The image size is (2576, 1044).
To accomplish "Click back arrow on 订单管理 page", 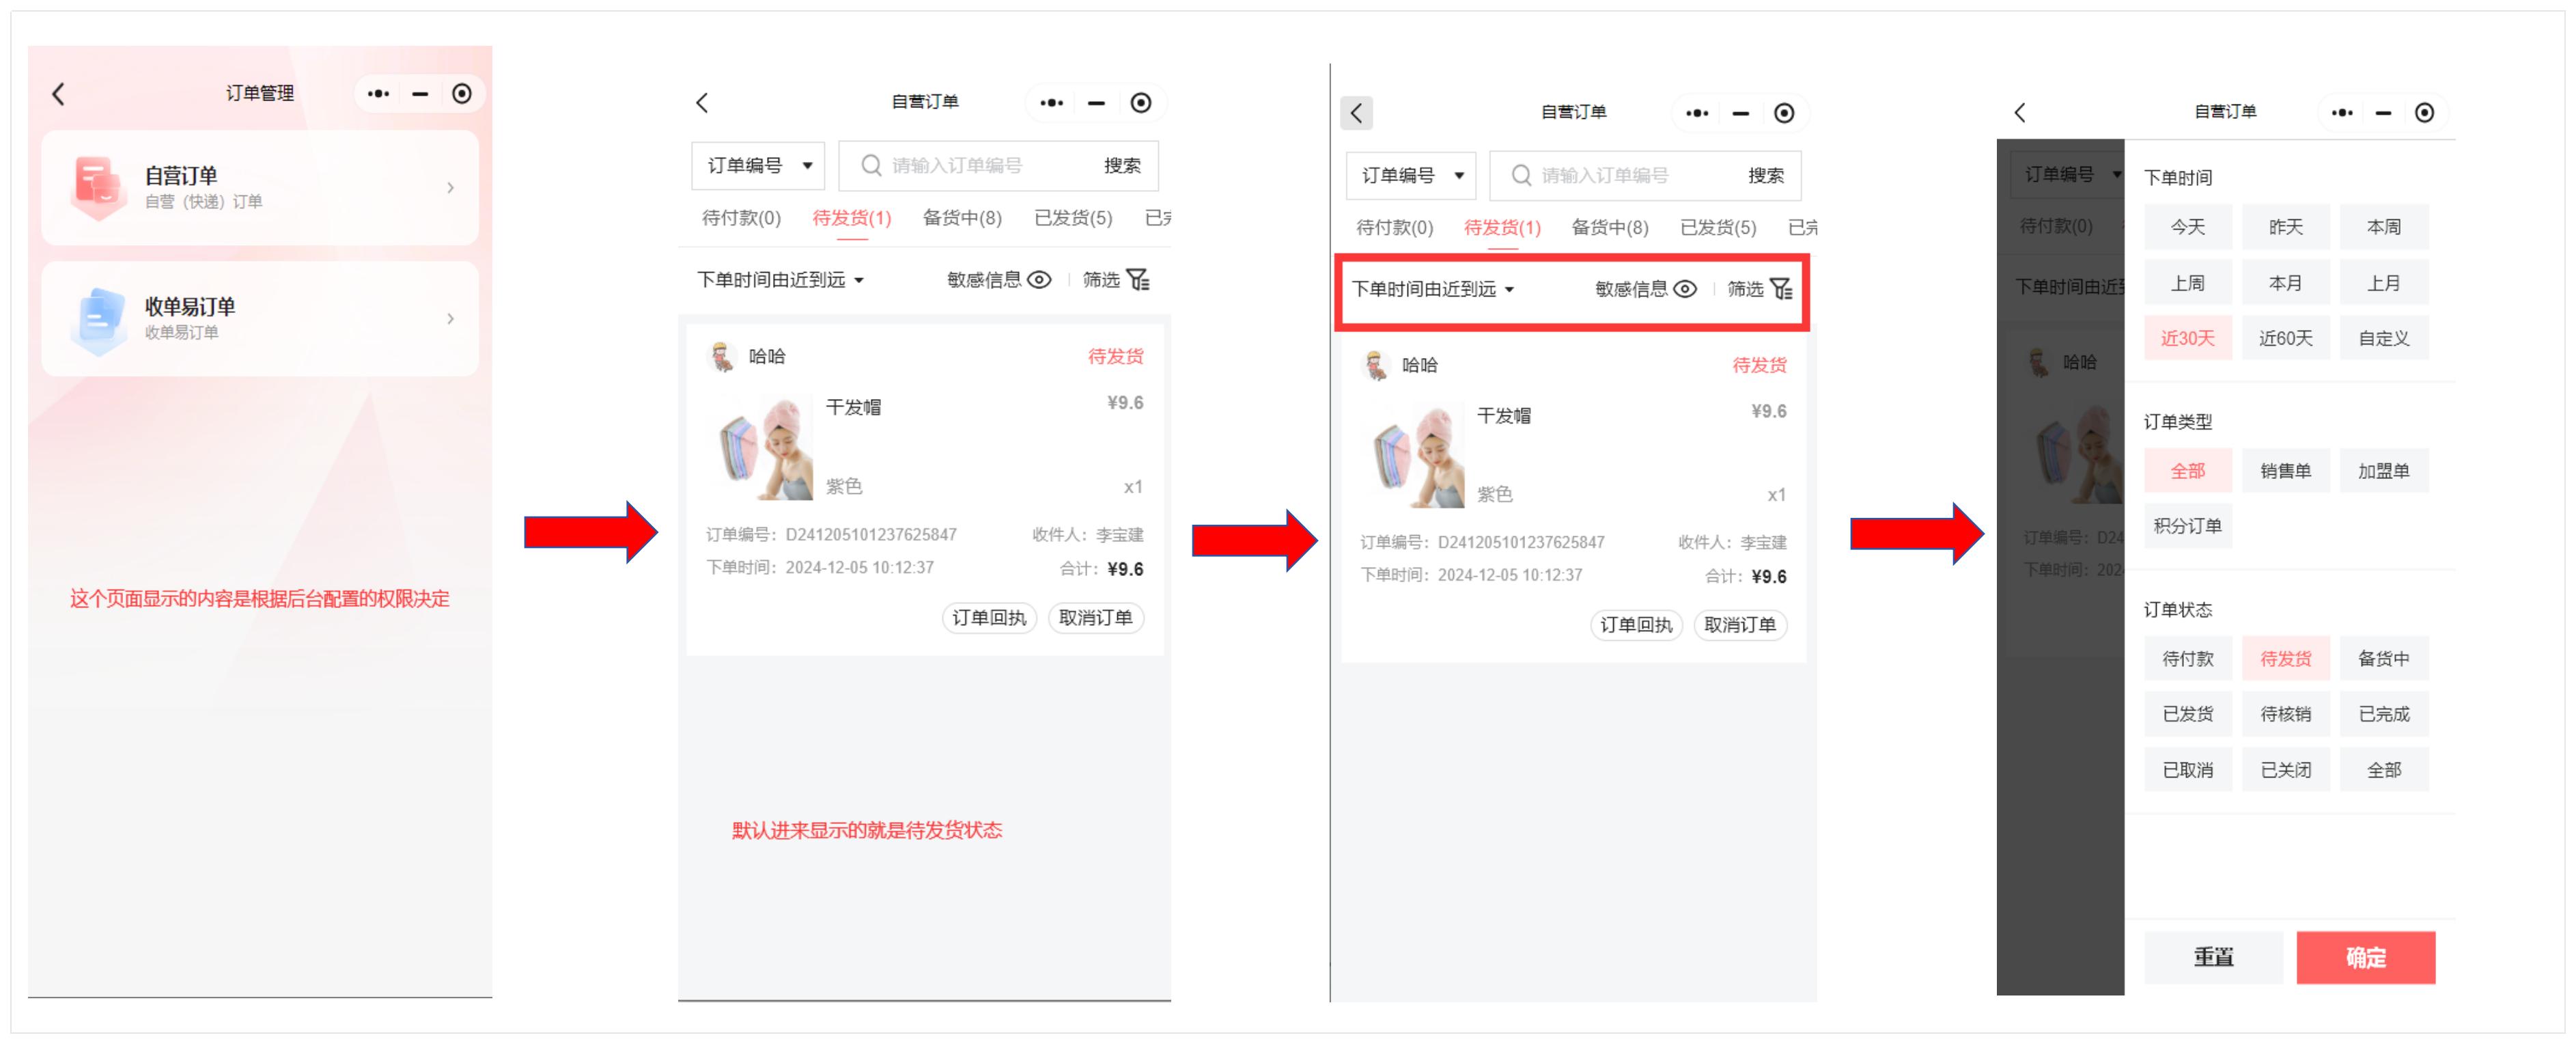I will (58, 95).
